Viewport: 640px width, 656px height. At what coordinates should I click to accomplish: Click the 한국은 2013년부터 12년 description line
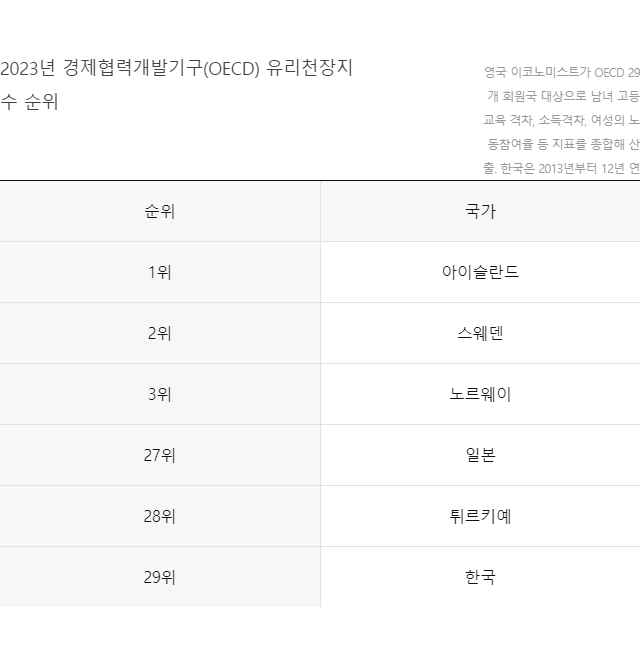coord(561,168)
